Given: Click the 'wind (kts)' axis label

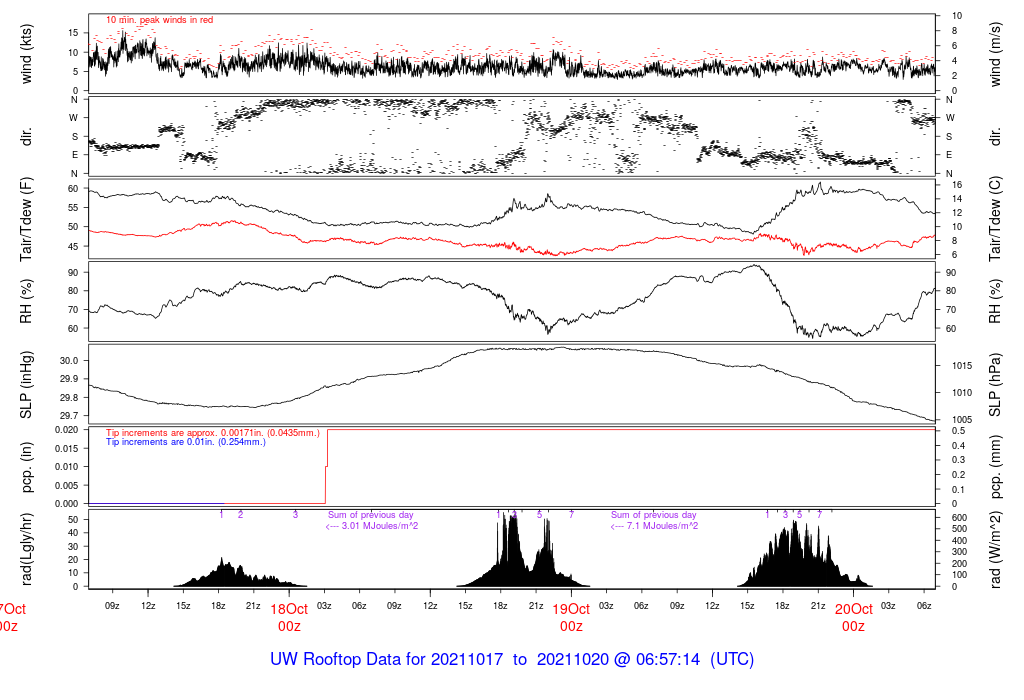Looking at the screenshot, I should click(26, 54).
